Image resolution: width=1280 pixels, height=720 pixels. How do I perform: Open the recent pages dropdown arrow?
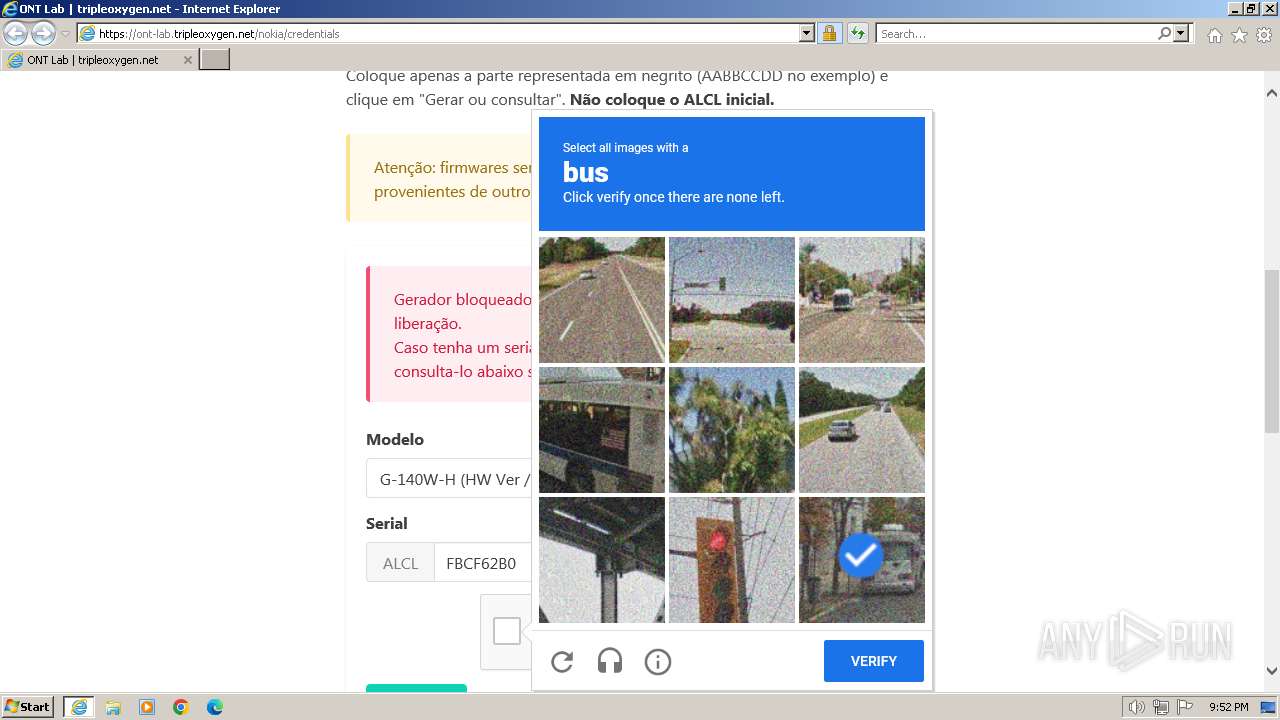point(66,34)
